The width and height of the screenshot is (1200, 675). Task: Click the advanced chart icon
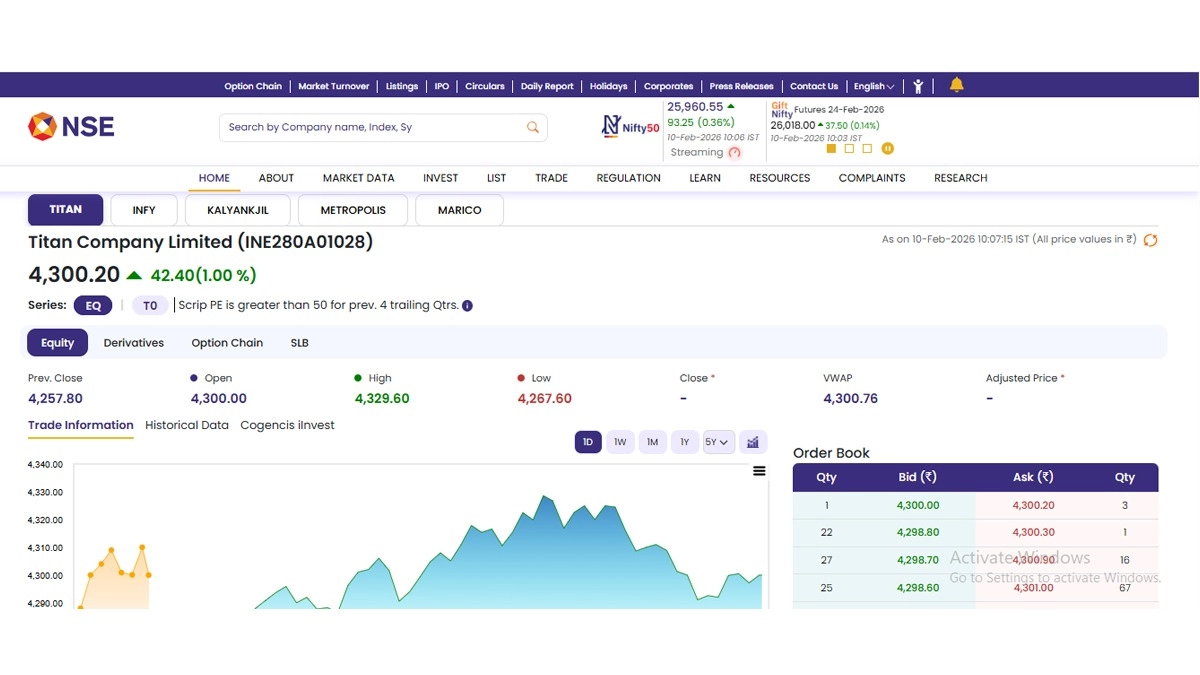pos(753,442)
